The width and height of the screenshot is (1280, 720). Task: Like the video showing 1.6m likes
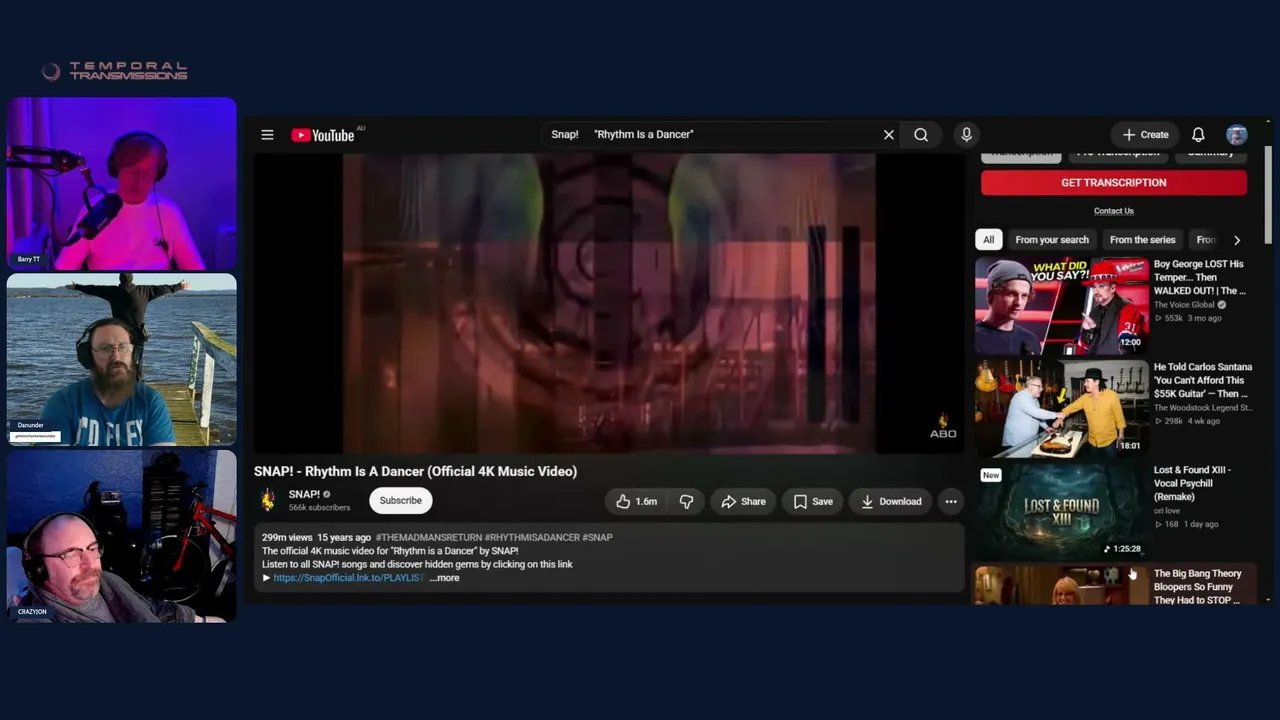click(x=636, y=502)
